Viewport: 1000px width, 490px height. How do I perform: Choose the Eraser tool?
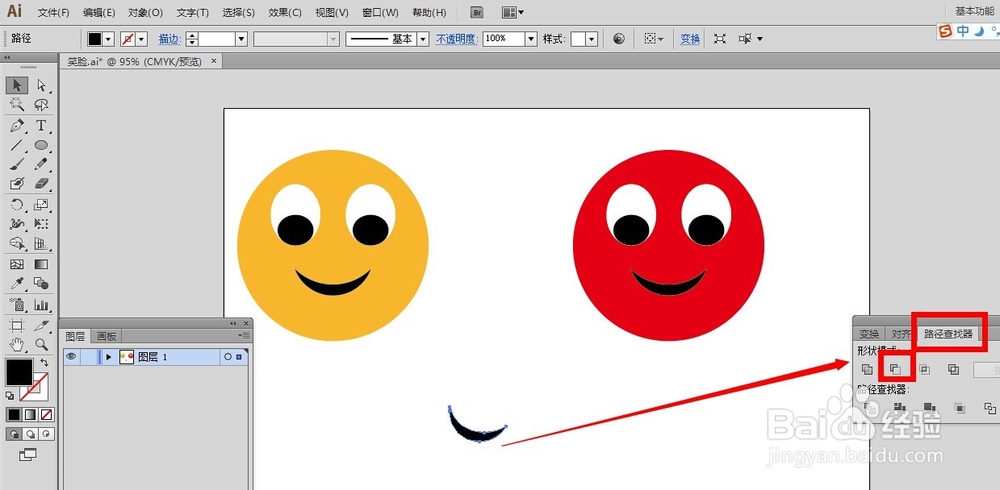click(x=41, y=184)
